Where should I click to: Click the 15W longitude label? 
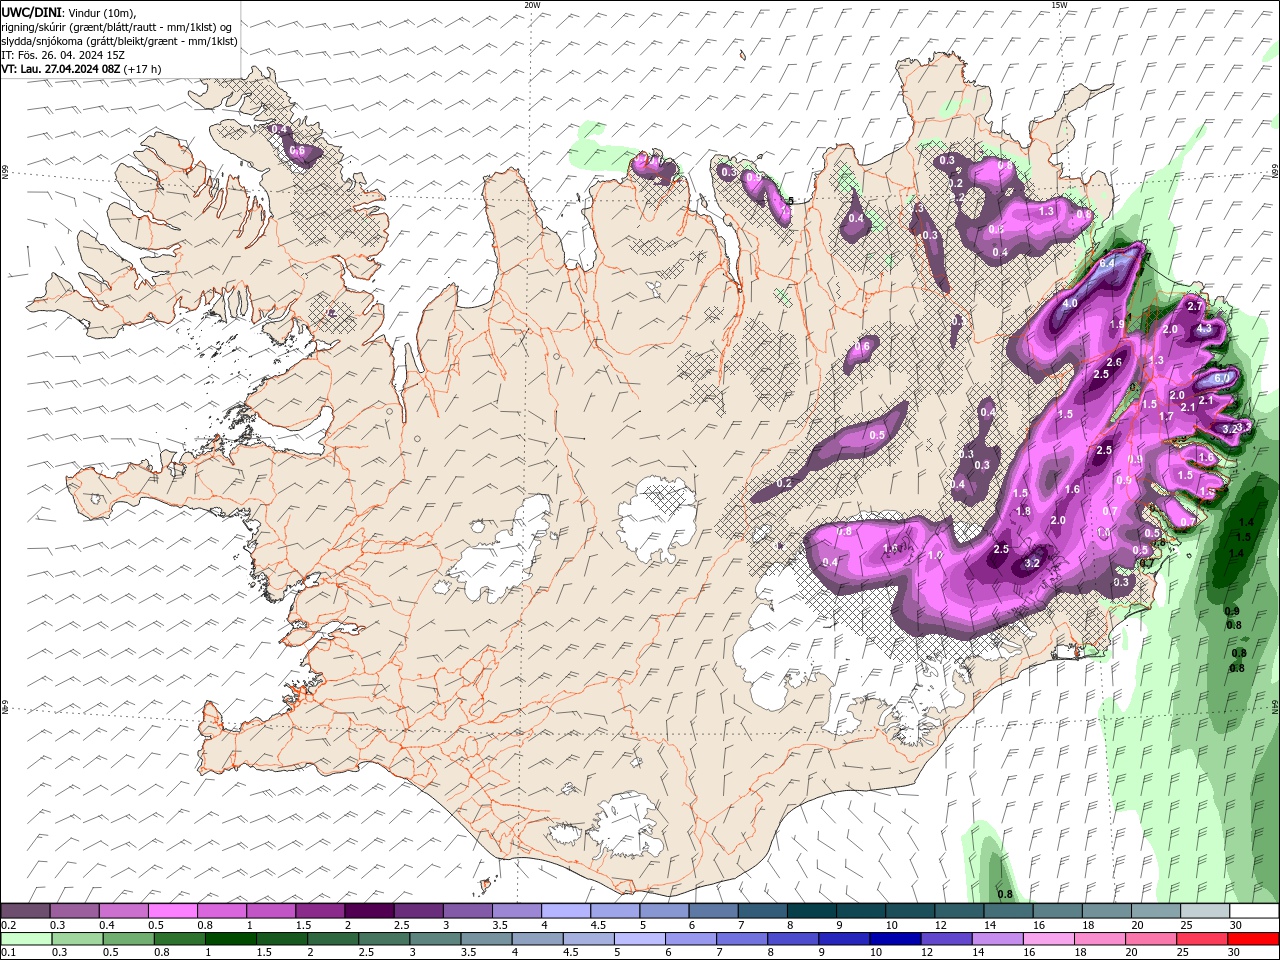[1059, 4]
